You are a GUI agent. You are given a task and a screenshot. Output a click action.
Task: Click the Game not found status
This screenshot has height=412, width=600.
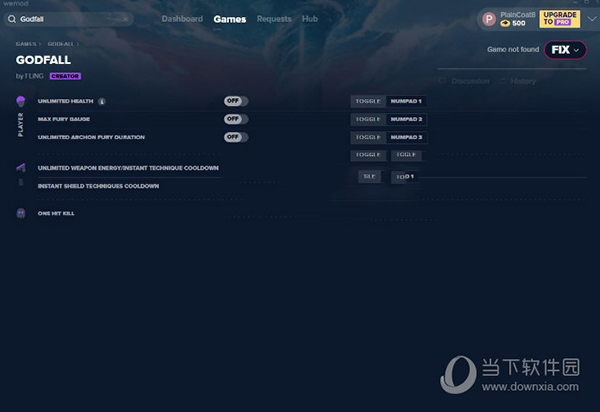(x=513, y=49)
